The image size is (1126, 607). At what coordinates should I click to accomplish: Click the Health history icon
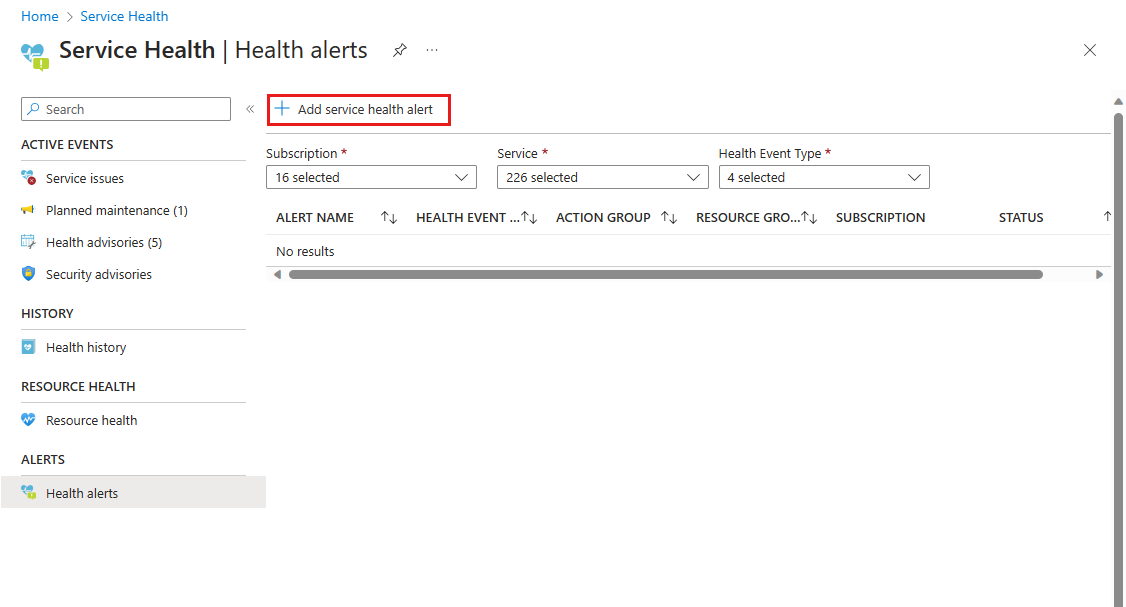click(x=28, y=347)
